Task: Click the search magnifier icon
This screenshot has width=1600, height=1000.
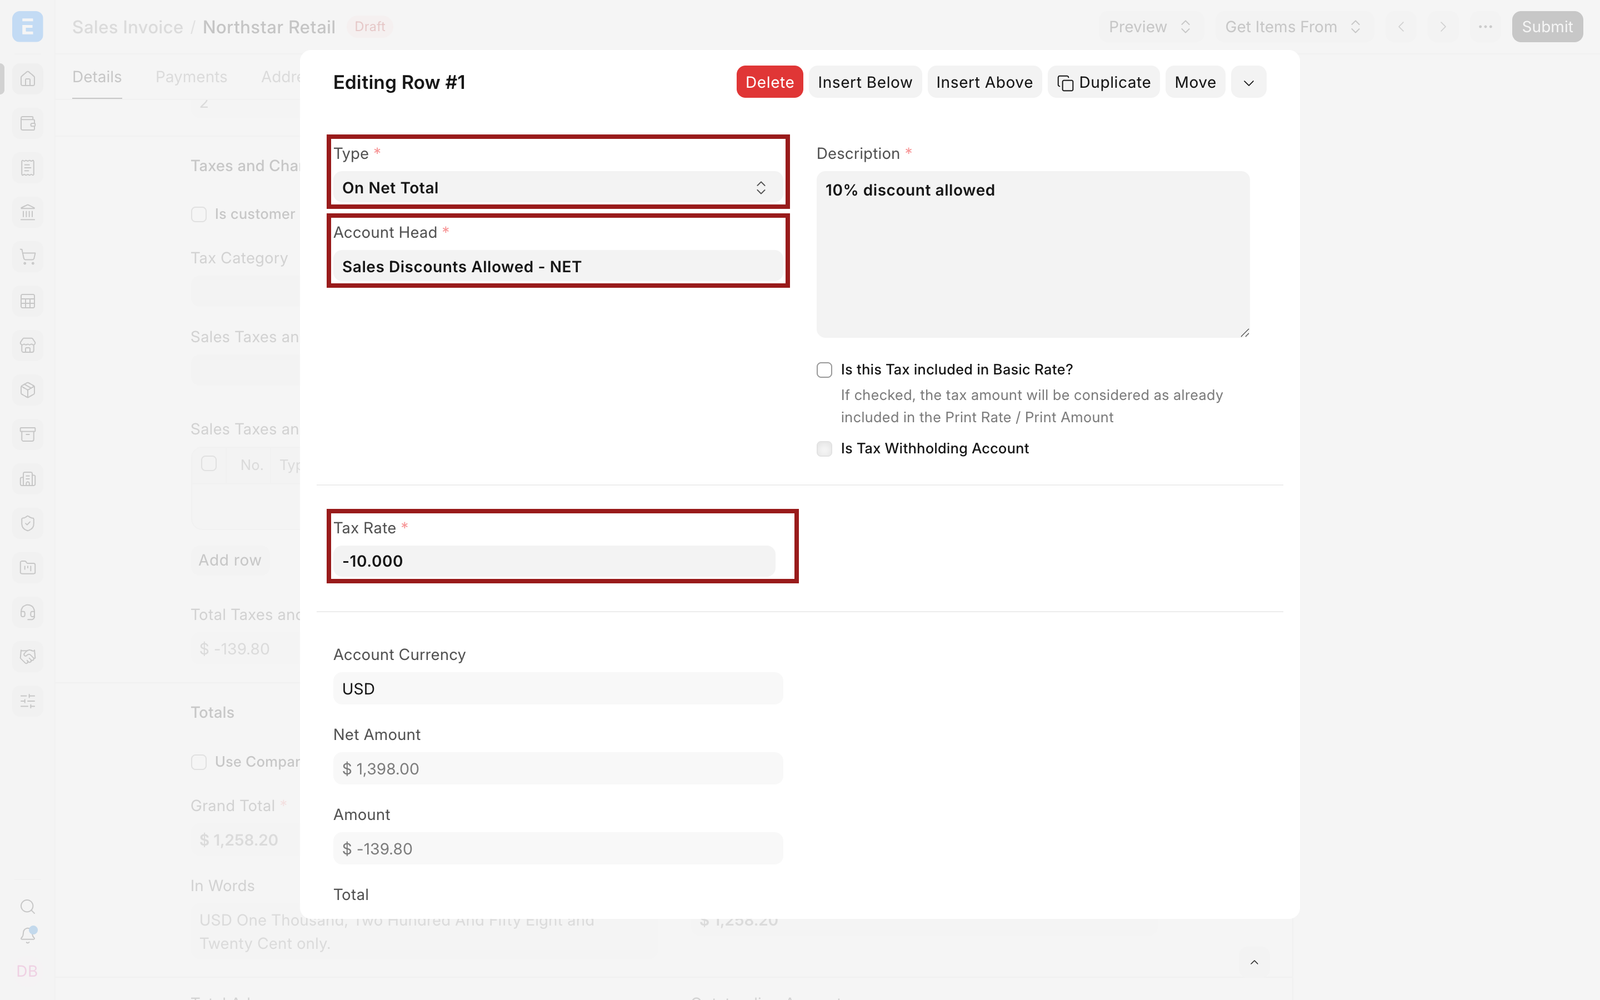Action: point(28,906)
